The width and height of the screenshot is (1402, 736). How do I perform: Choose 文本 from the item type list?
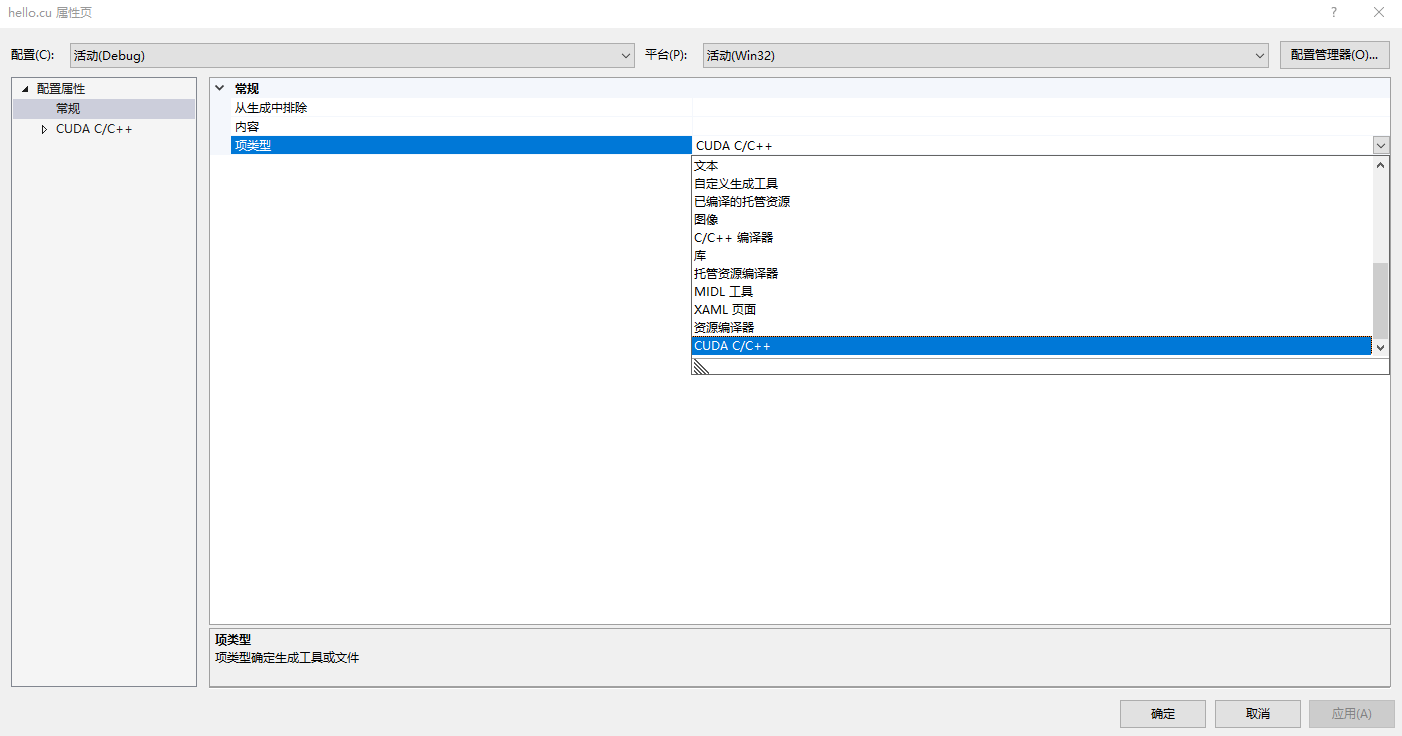[1032, 166]
